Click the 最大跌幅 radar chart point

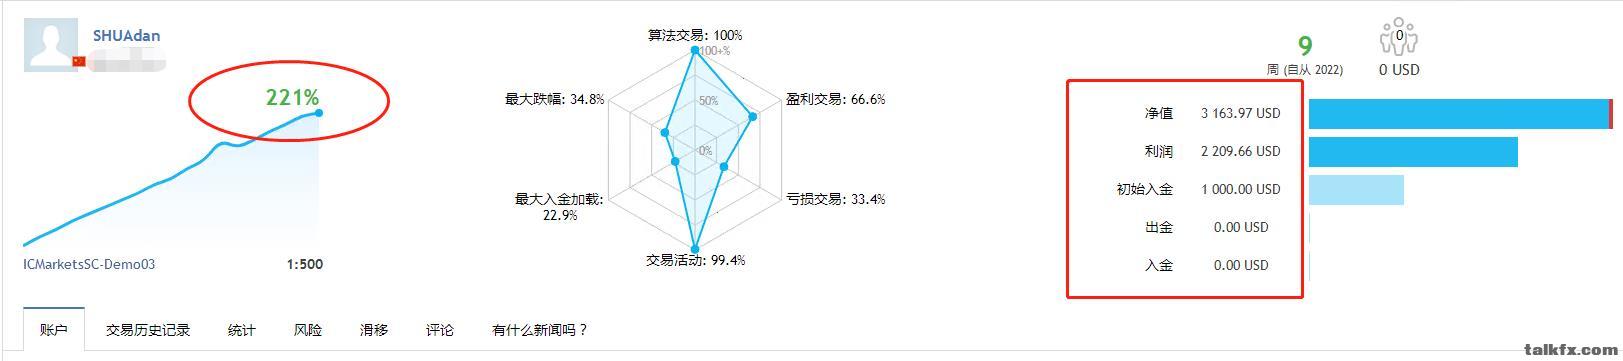click(x=665, y=132)
